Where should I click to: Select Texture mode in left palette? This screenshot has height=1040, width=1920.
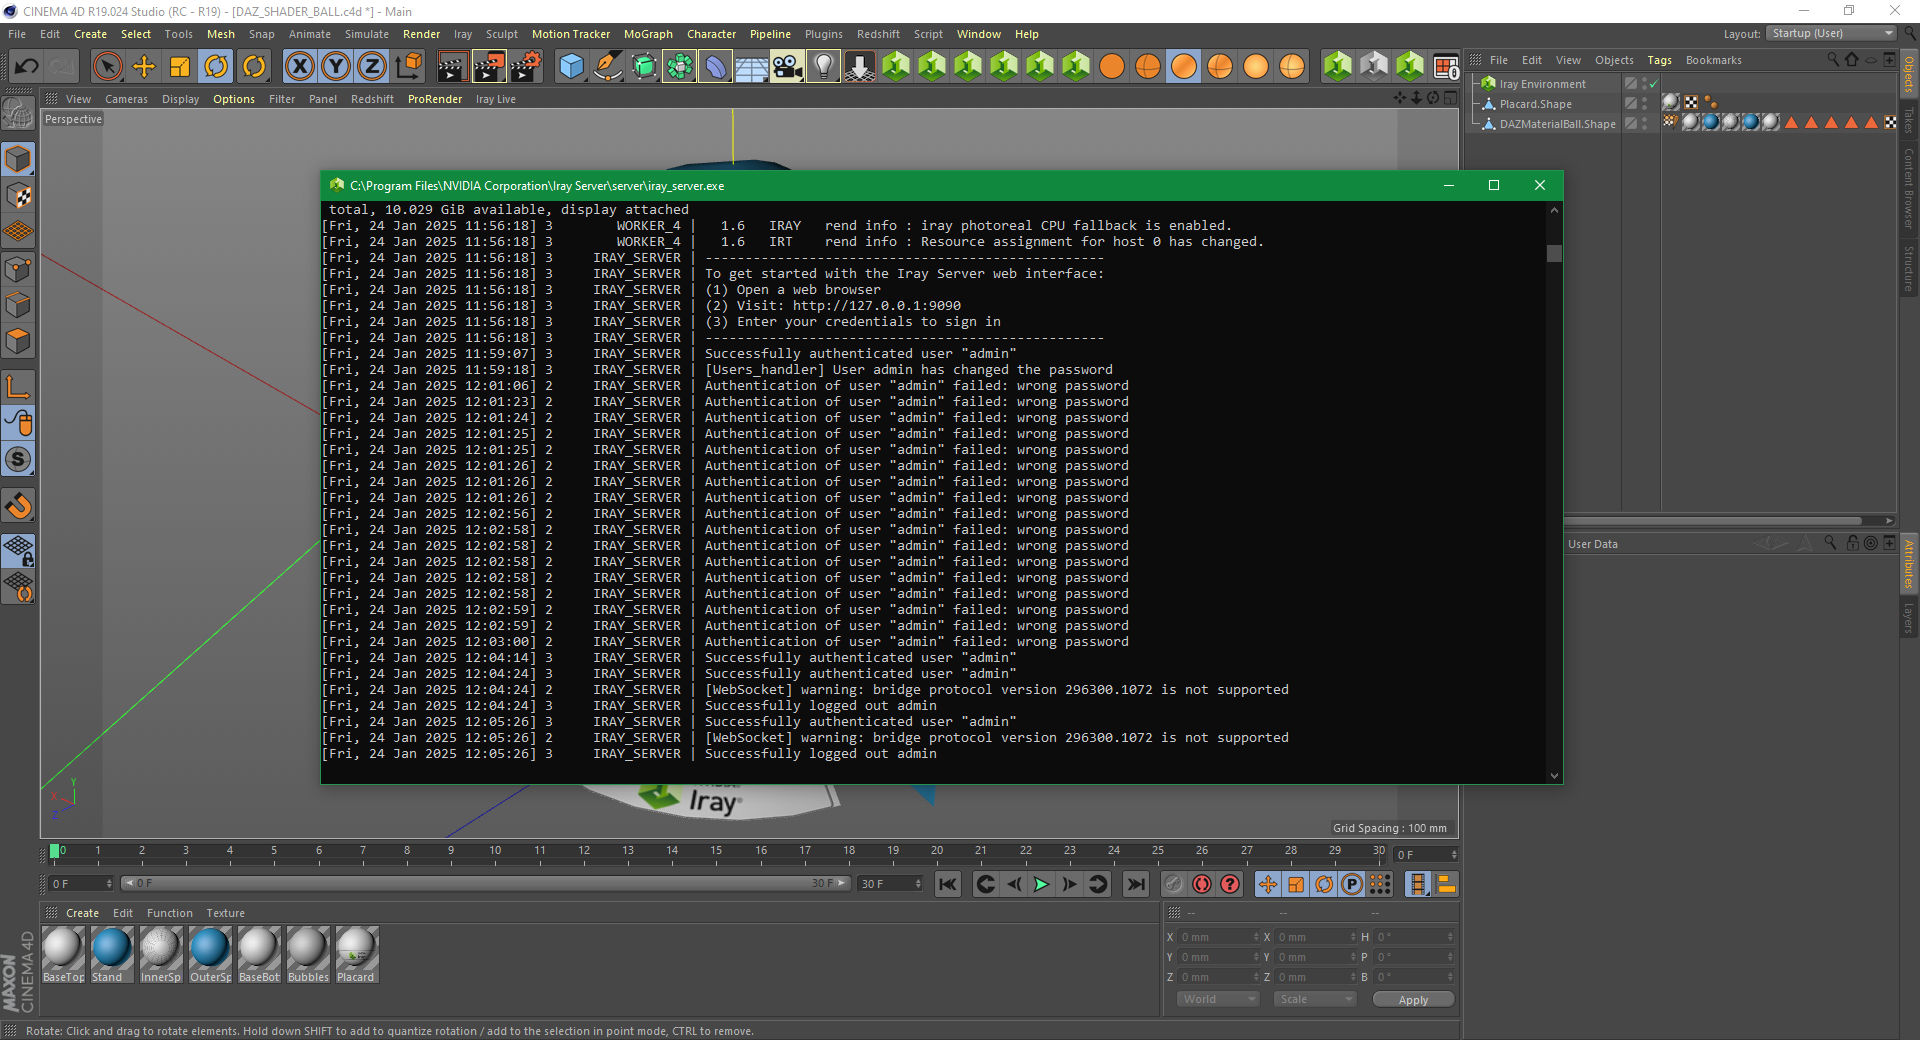[18, 196]
